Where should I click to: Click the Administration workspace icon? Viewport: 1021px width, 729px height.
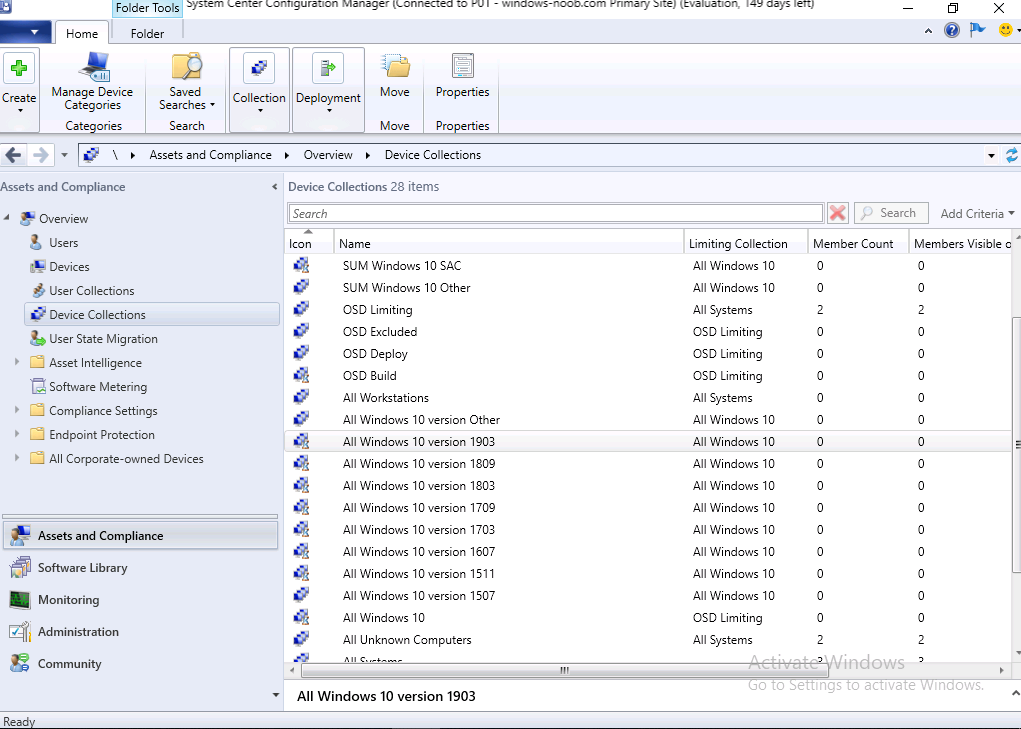(x=20, y=631)
